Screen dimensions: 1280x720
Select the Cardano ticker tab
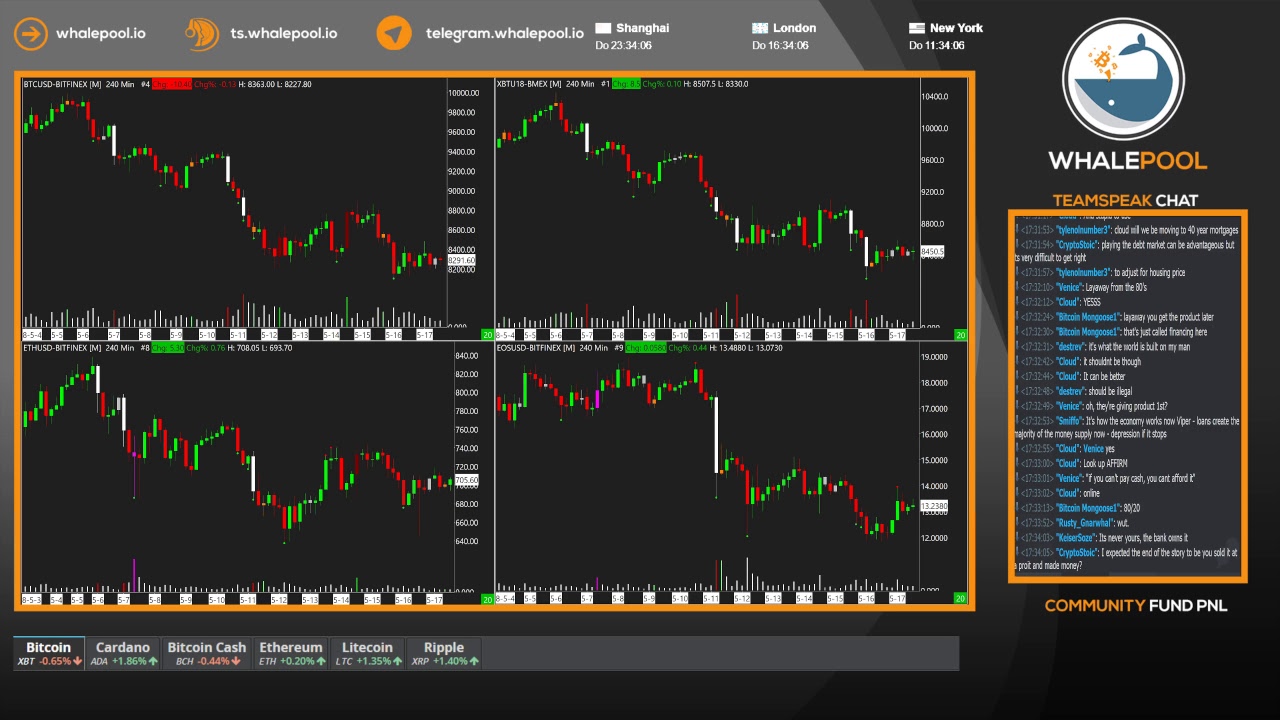[x=123, y=654]
